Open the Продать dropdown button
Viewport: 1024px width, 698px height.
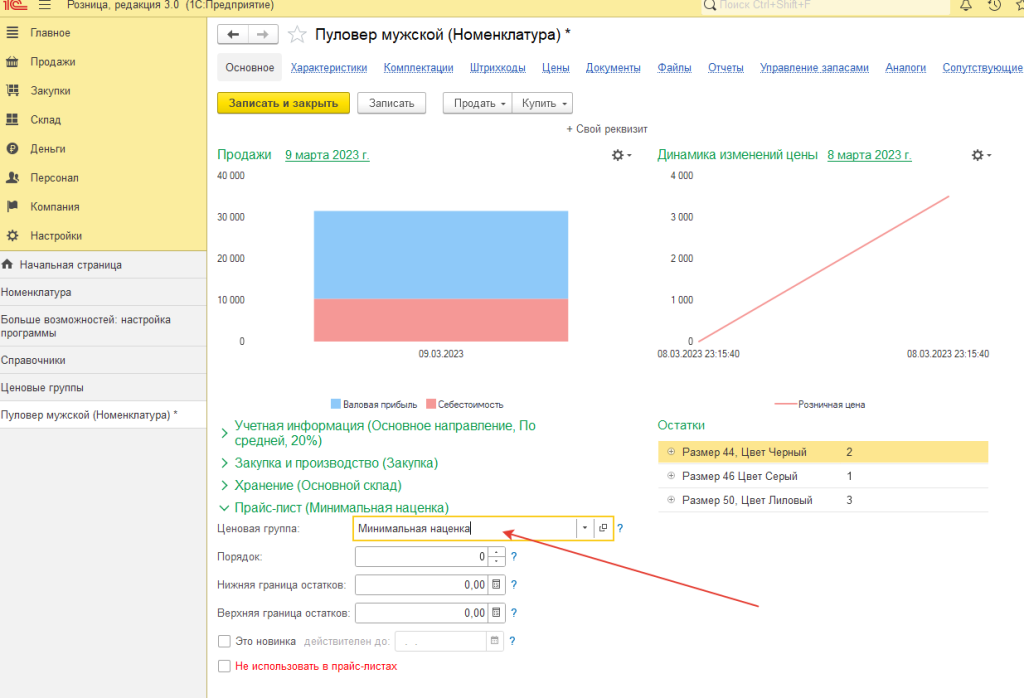(x=477, y=103)
